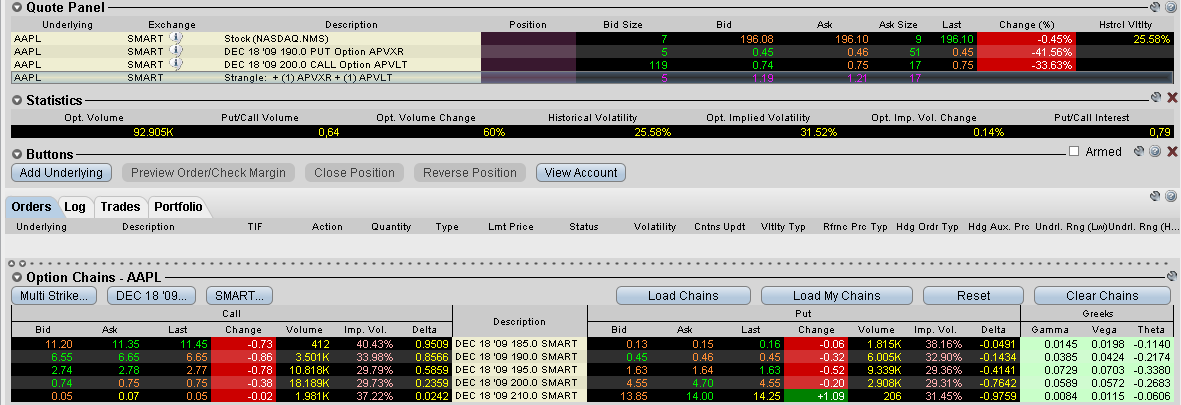Image resolution: width=1181 pixels, height=405 pixels.
Task: Click info icon on 200.0 CALL Option row
Action: [x=176, y=64]
